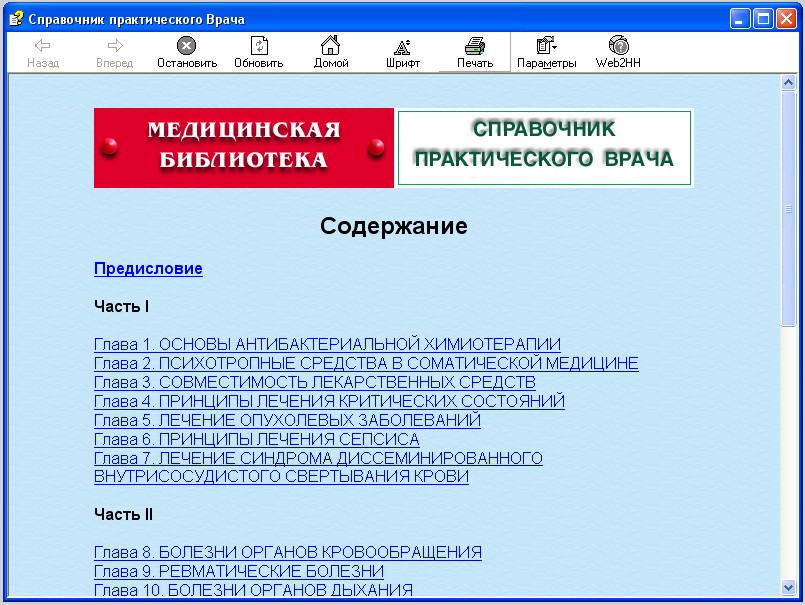Maximize the Справочник практического Врача window
The width and height of the screenshot is (805, 605).
tap(763, 19)
